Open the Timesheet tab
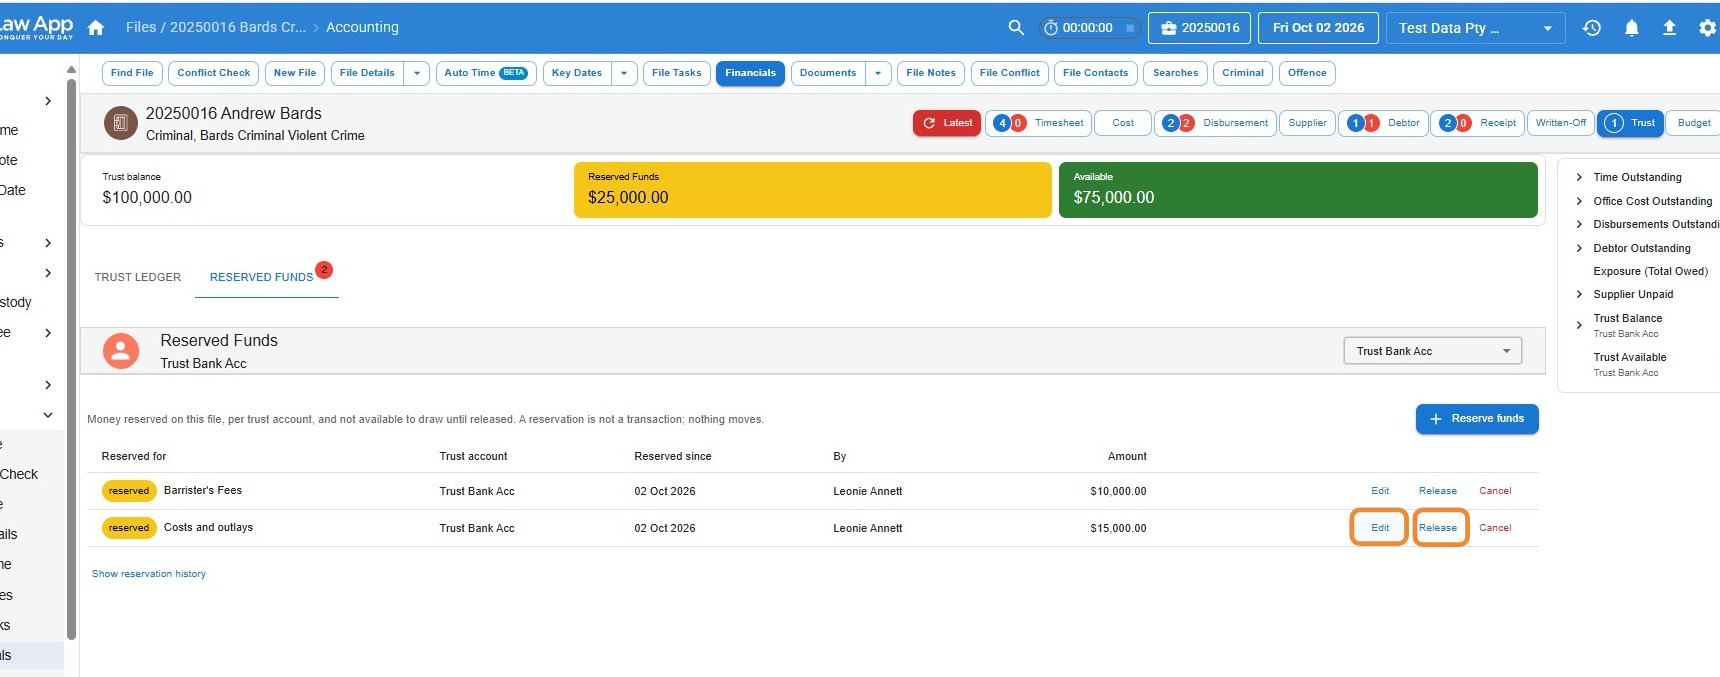 1038,123
